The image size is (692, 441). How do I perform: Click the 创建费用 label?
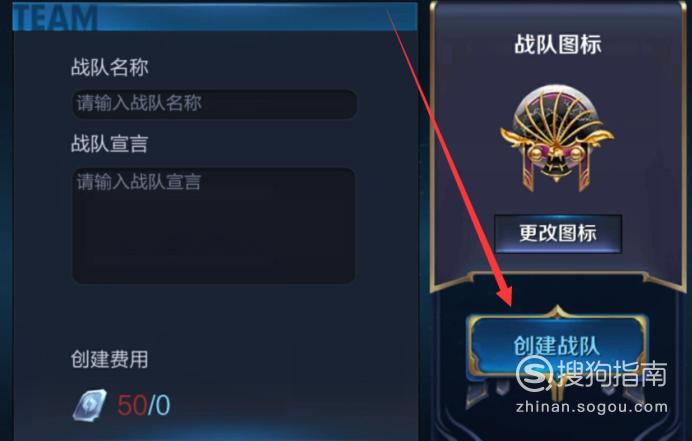[109, 359]
